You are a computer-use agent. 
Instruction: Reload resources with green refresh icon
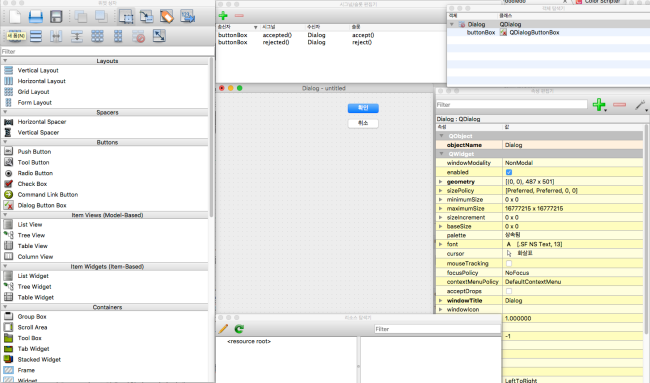[239, 329]
